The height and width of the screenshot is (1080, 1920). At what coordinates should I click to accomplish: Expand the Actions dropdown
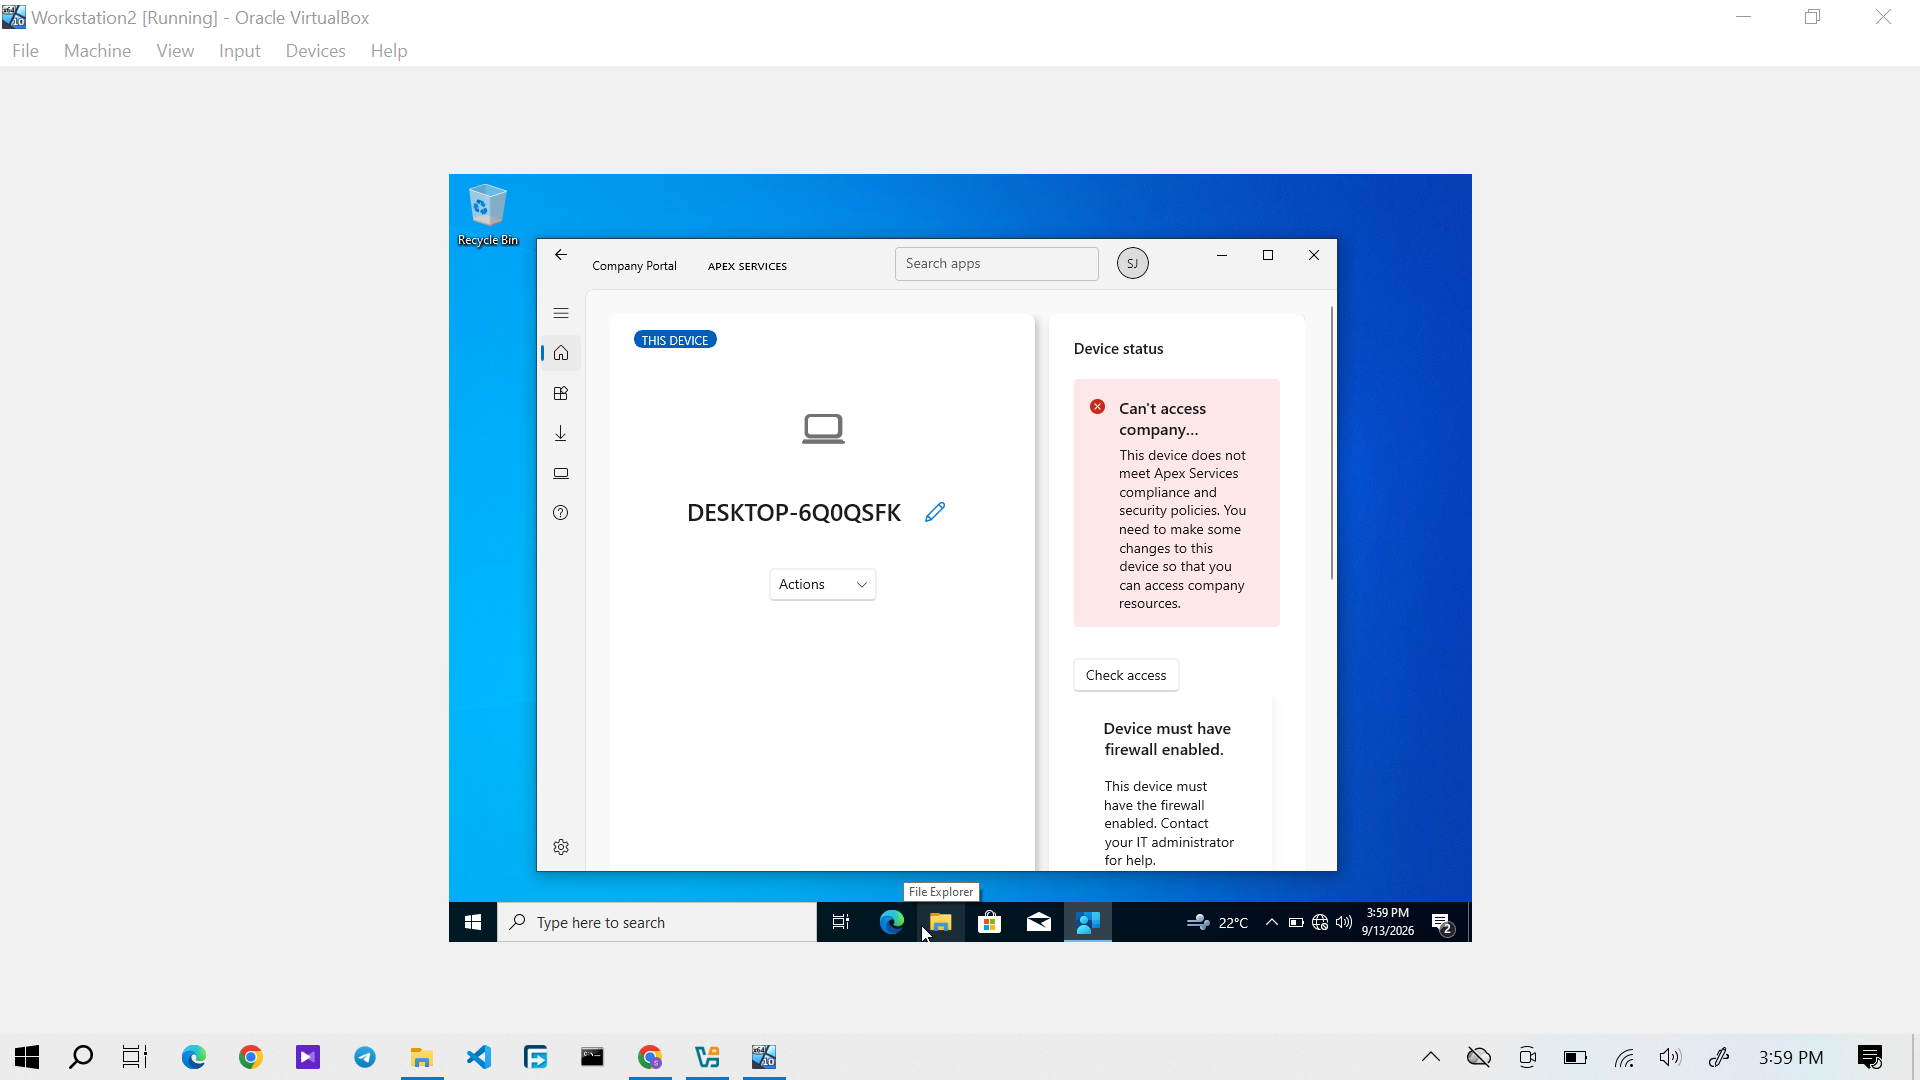click(822, 584)
